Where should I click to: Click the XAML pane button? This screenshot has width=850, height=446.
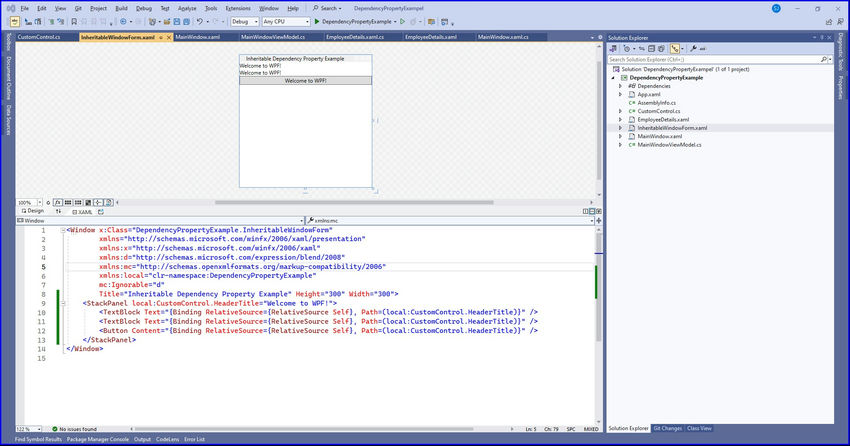click(82, 211)
